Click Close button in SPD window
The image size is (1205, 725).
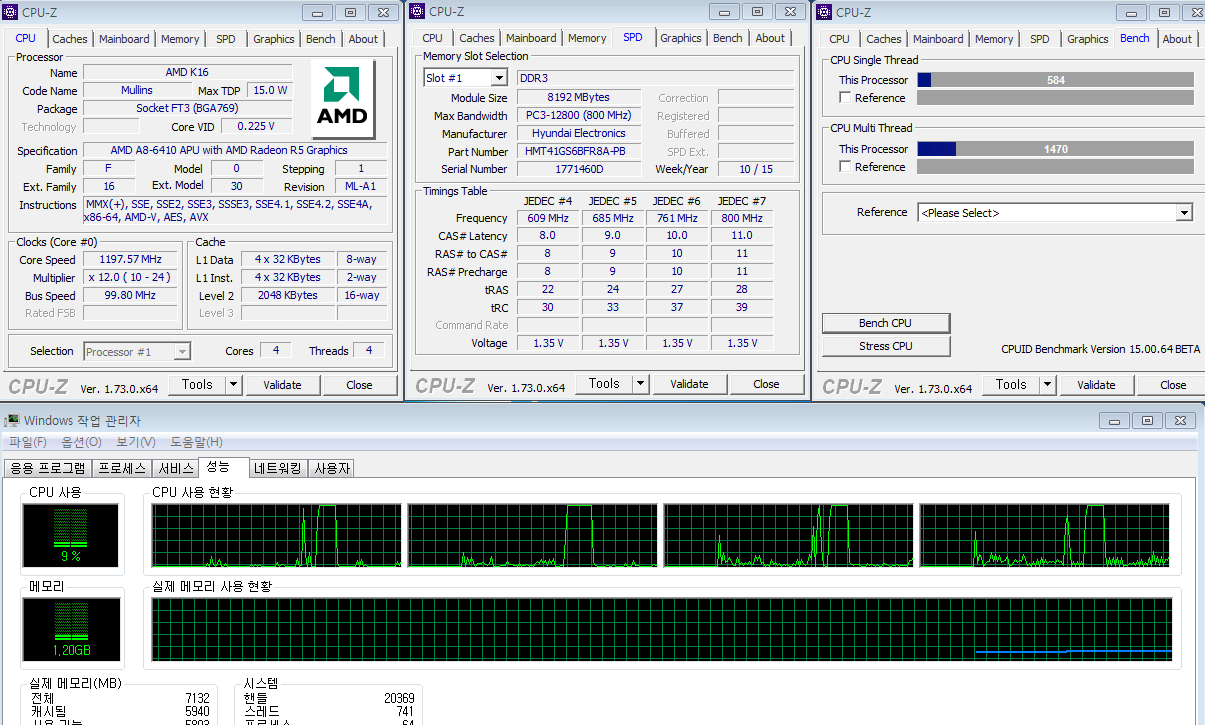[x=766, y=384]
